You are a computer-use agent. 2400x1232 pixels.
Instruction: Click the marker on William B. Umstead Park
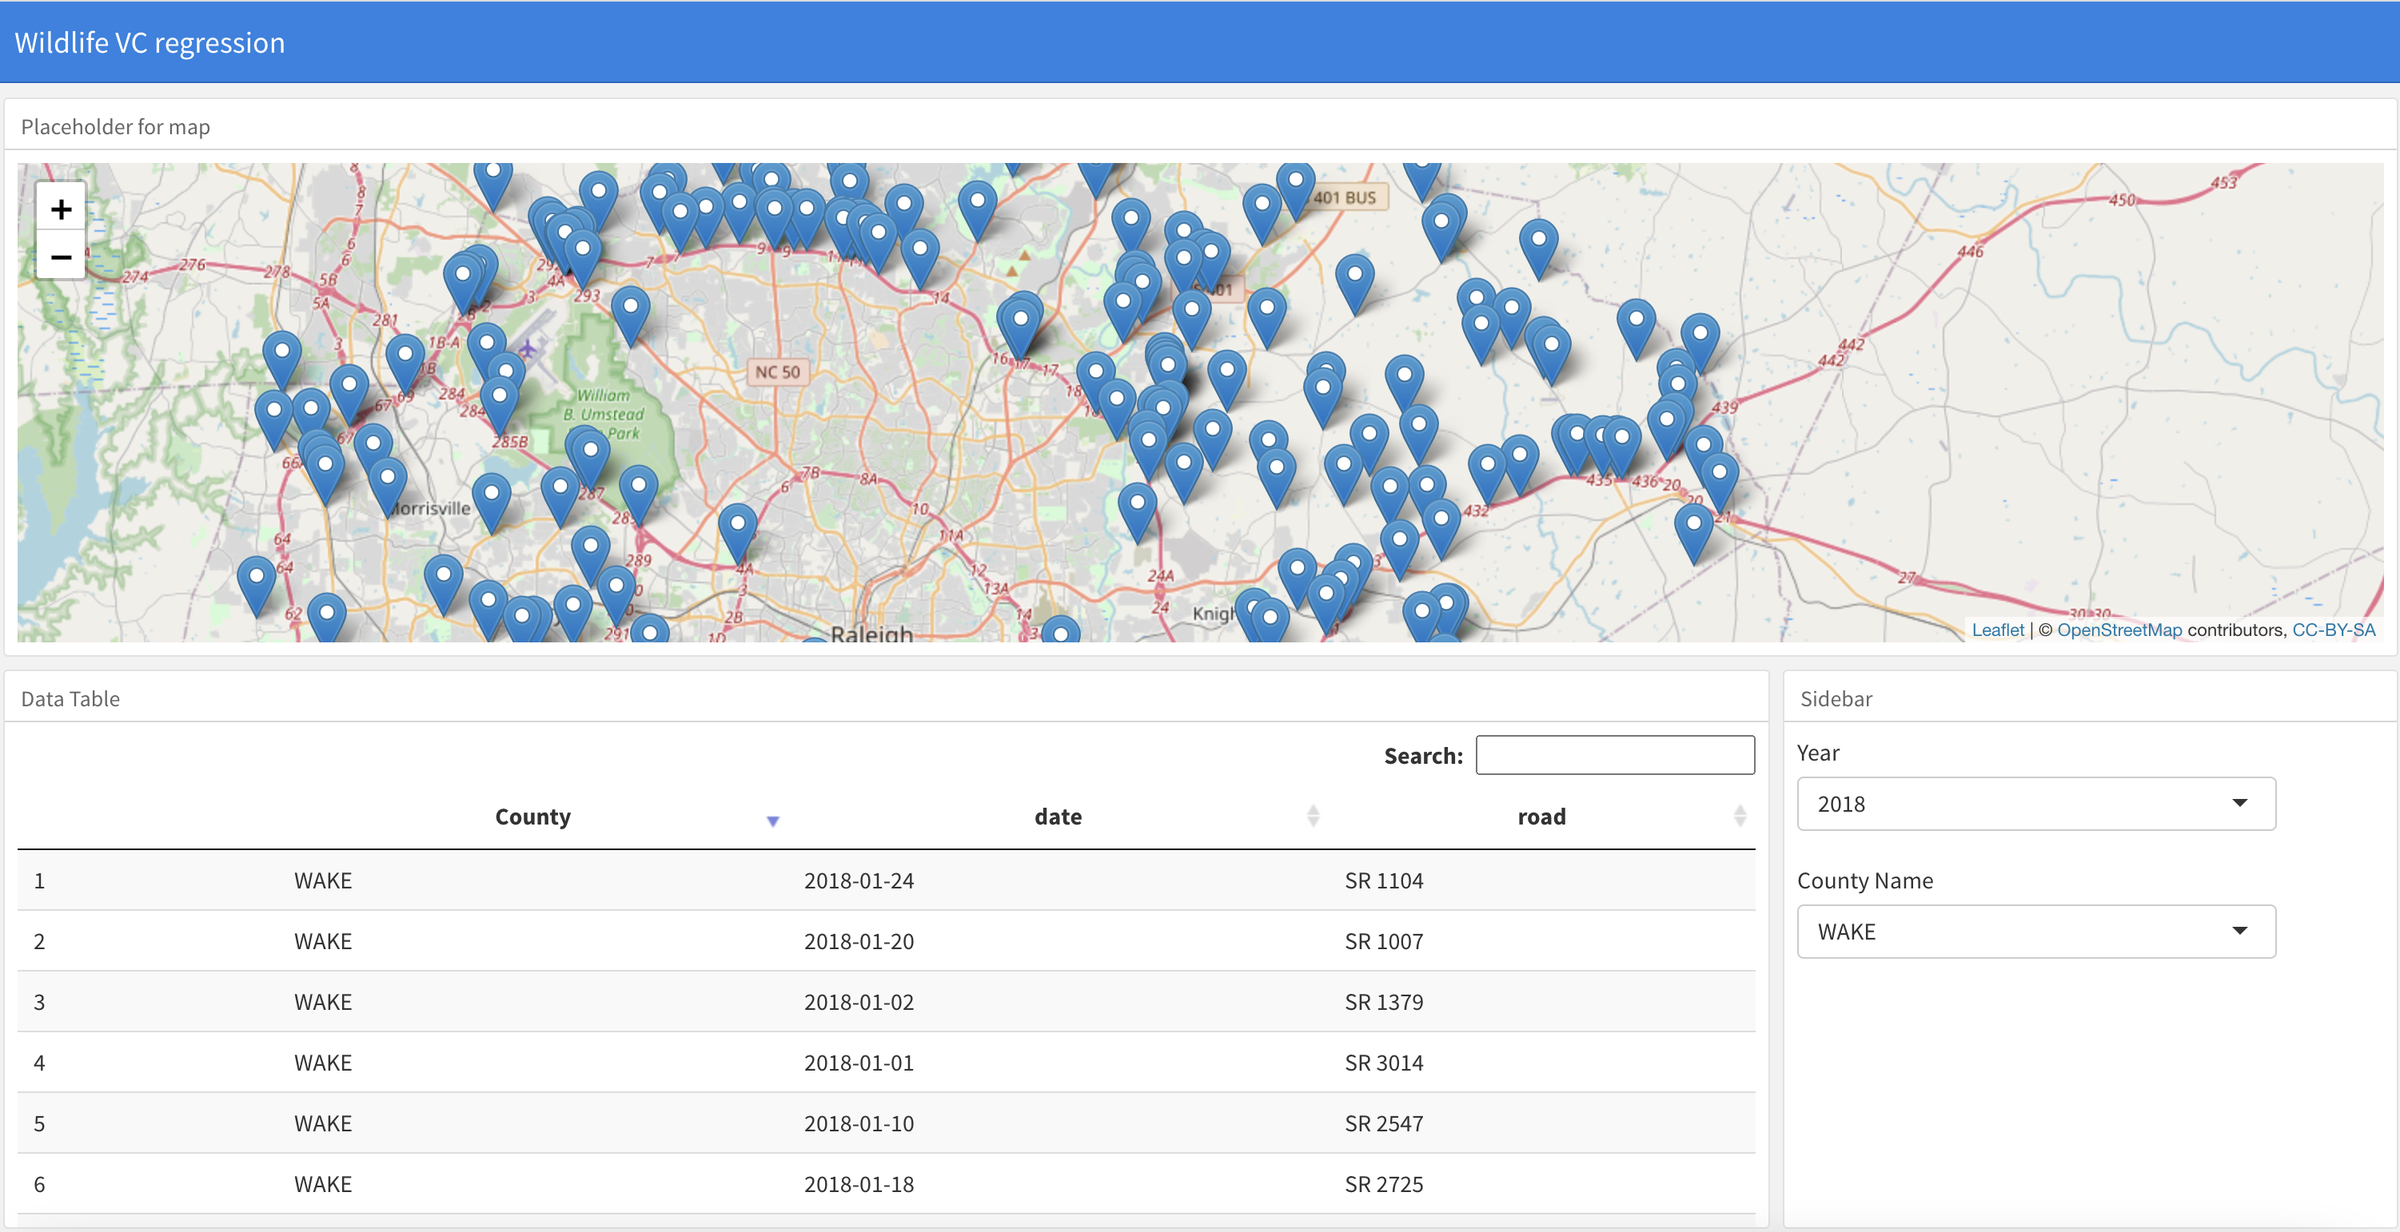coord(590,453)
